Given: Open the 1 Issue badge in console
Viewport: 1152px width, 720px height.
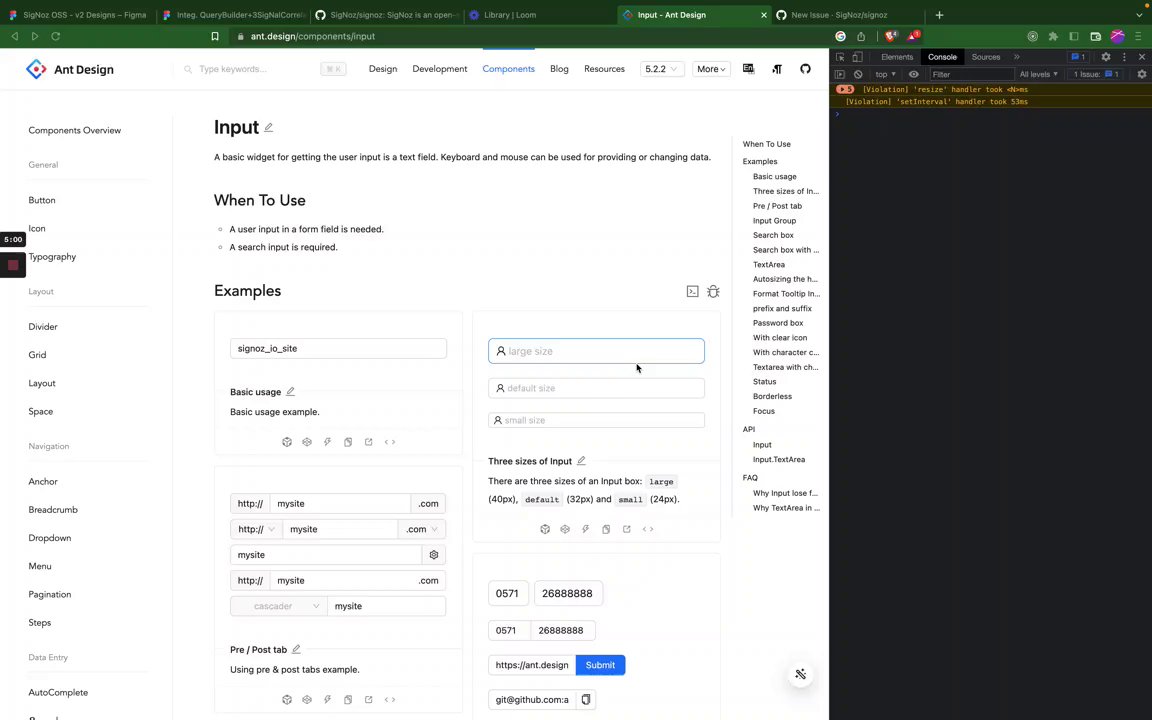Looking at the screenshot, I should pyautogui.click(x=1096, y=74).
